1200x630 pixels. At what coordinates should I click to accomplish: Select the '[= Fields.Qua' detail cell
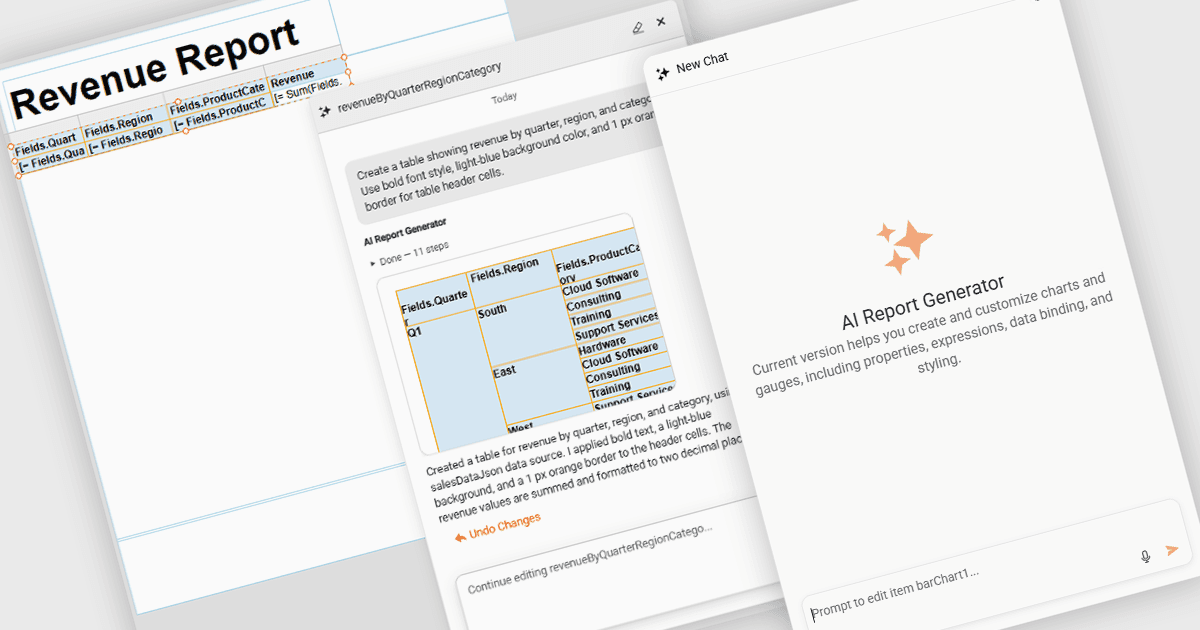51,158
